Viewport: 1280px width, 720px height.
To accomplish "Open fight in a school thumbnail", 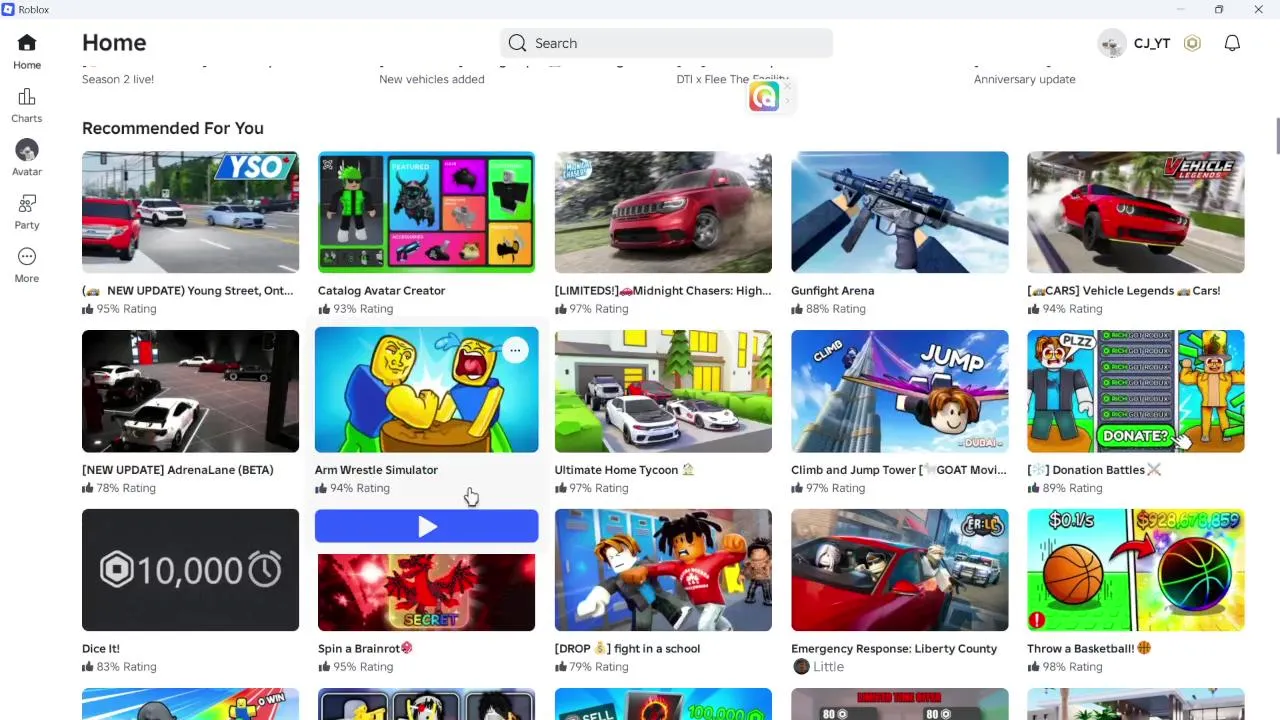I will click(x=663, y=570).
